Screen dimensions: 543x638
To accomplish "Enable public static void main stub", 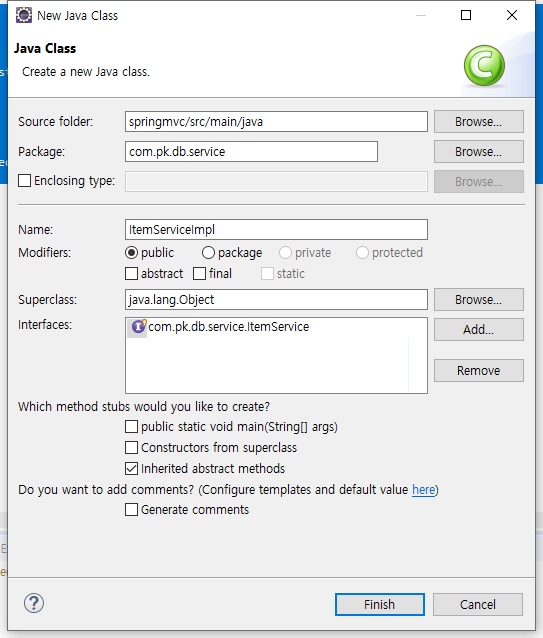I will (x=131, y=426).
